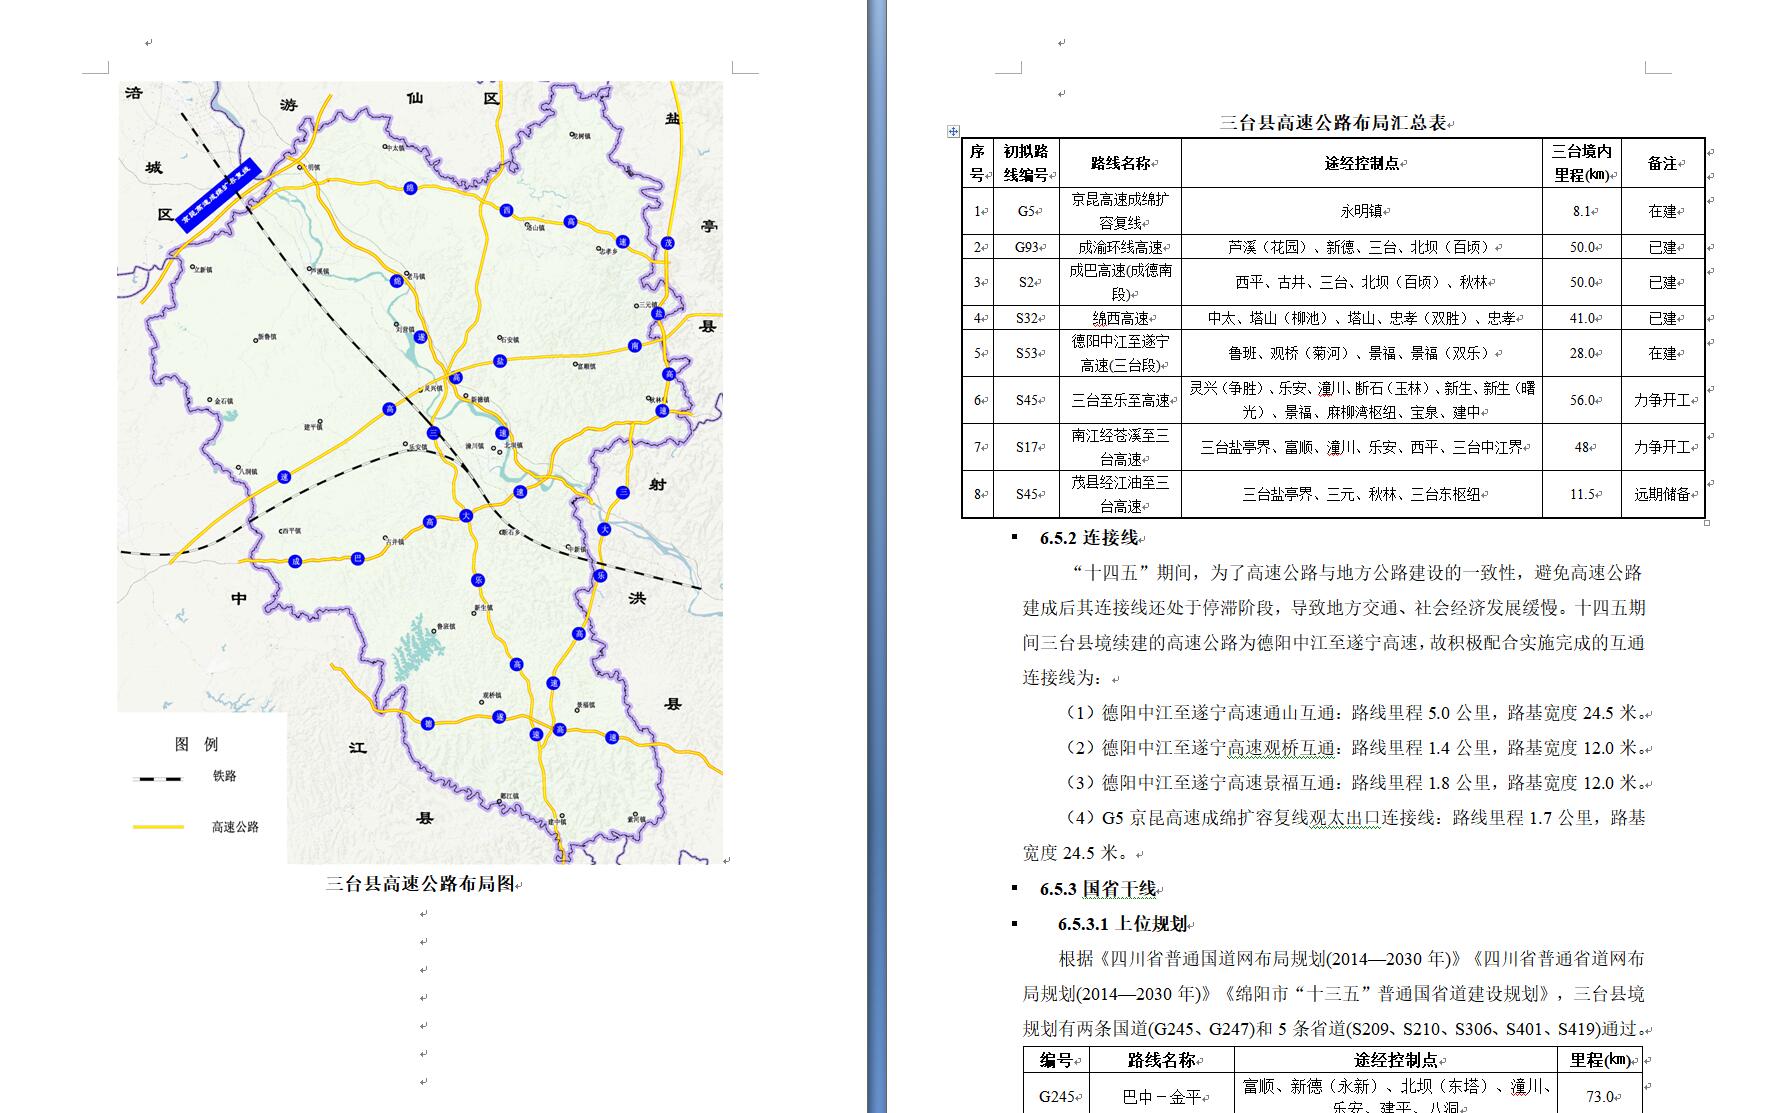Click the 里程(km) header in the lower table
The height and width of the screenshot is (1113, 1778).
click(x=1600, y=1061)
